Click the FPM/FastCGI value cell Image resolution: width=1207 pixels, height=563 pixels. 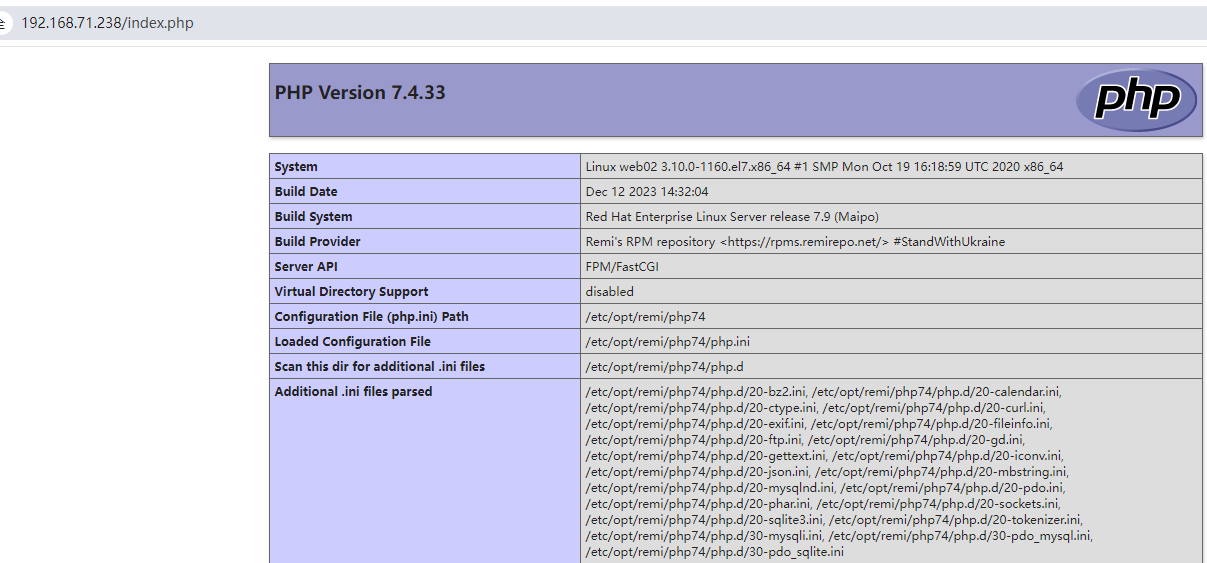click(x=622, y=267)
